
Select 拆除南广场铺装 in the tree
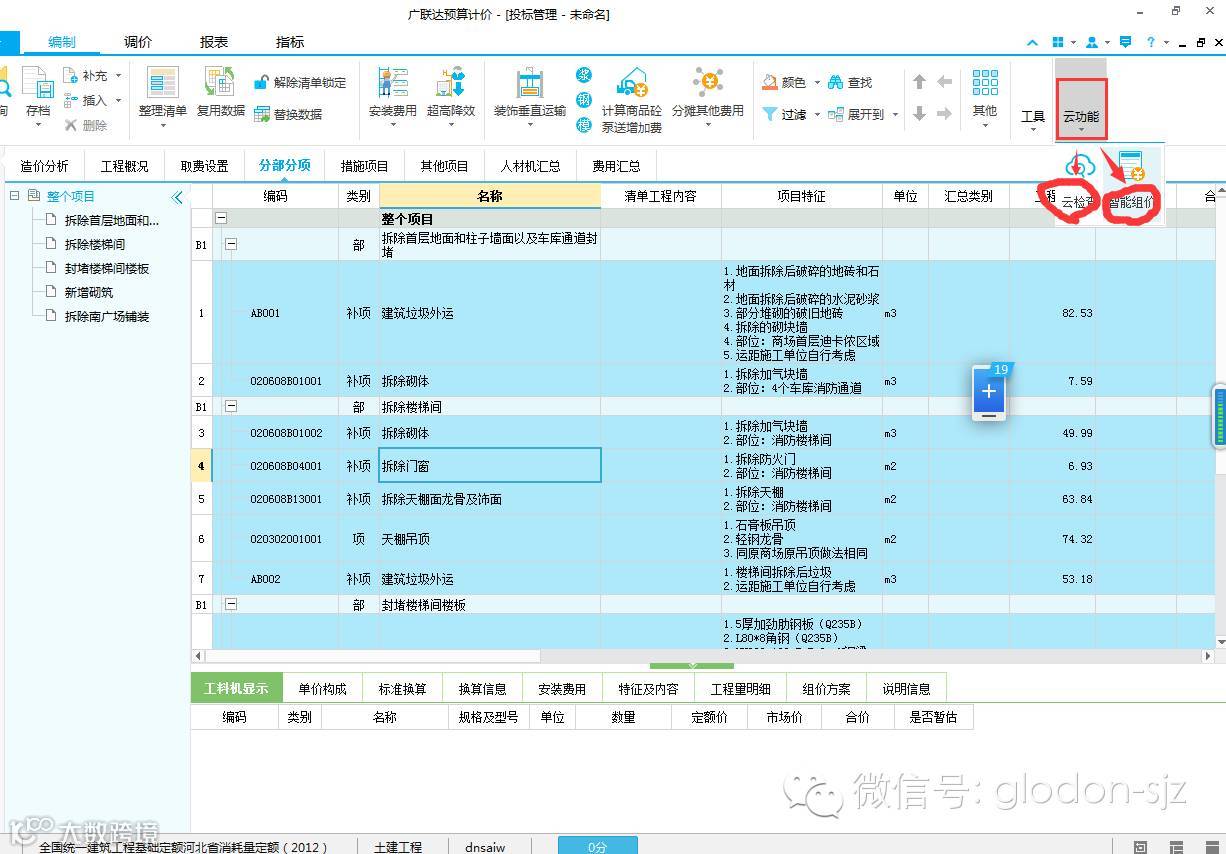click(x=107, y=316)
